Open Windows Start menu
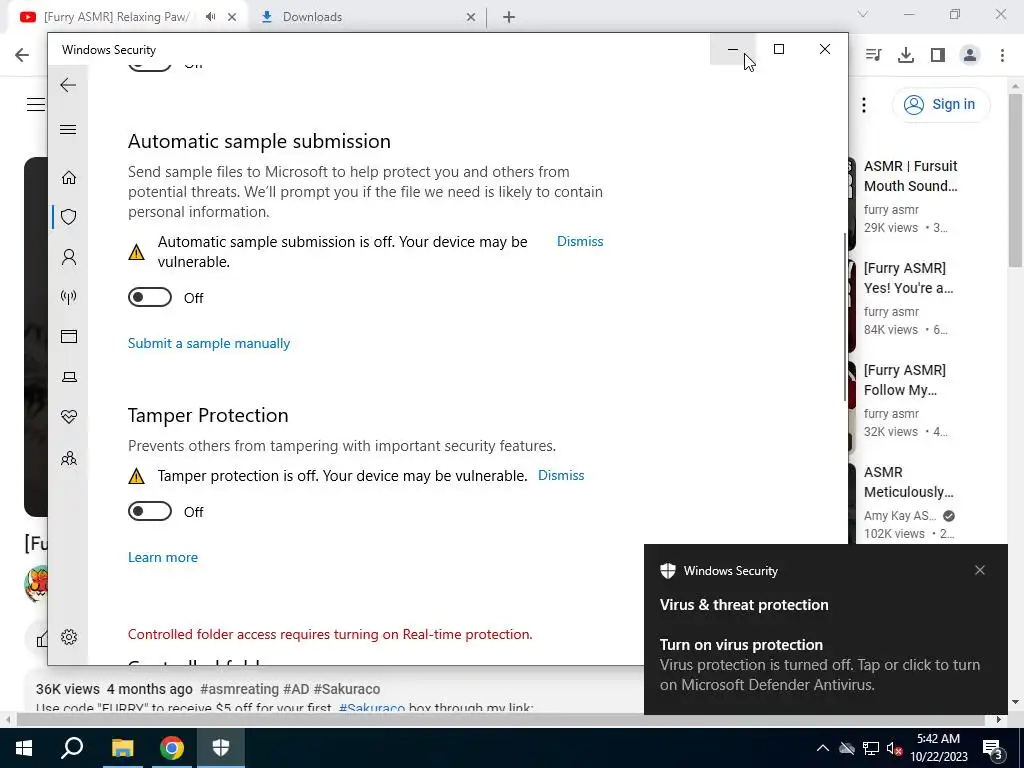 pyautogui.click(x=24, y=748)
